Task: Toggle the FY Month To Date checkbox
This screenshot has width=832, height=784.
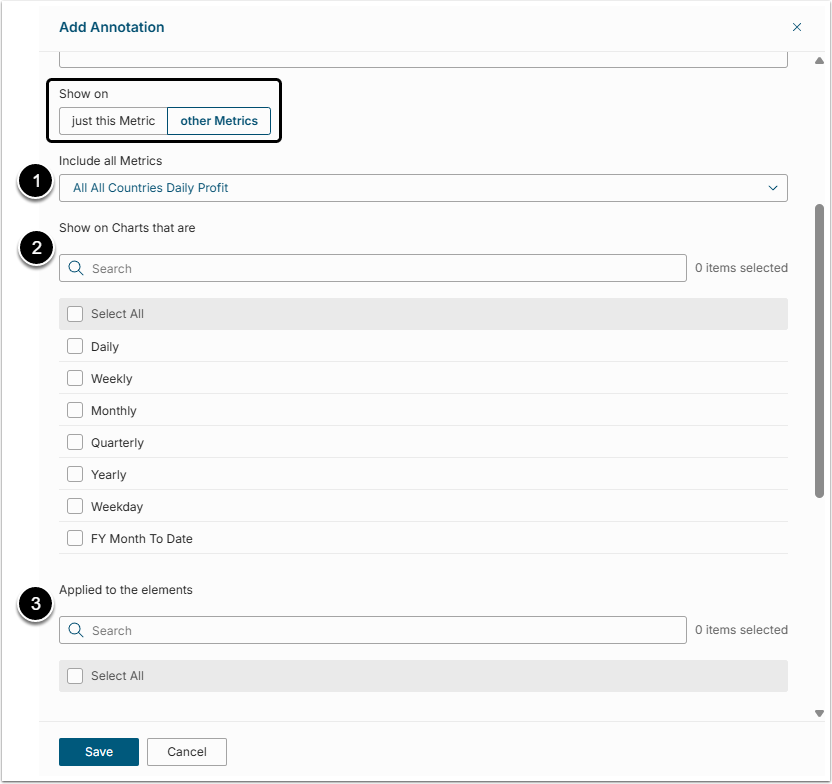Action: click(75, 539)
